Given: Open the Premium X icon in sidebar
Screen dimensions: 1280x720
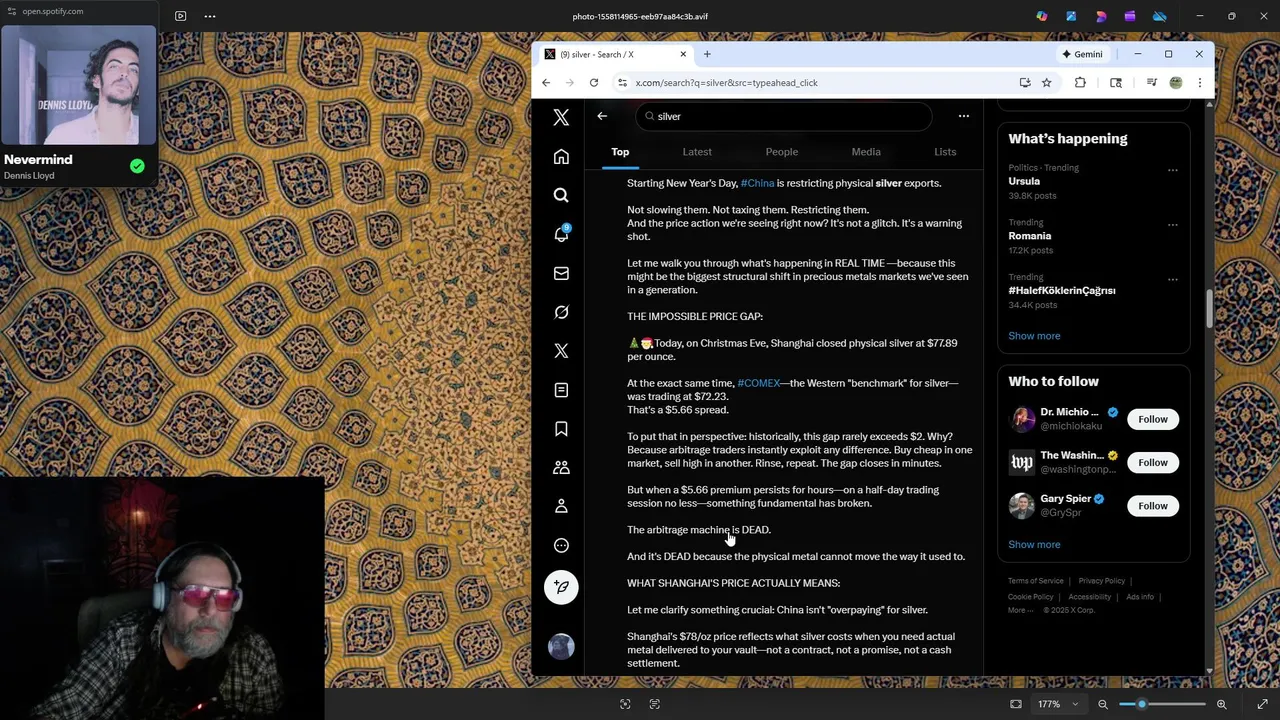Looking at the screenshot, I should coord(561,351).
